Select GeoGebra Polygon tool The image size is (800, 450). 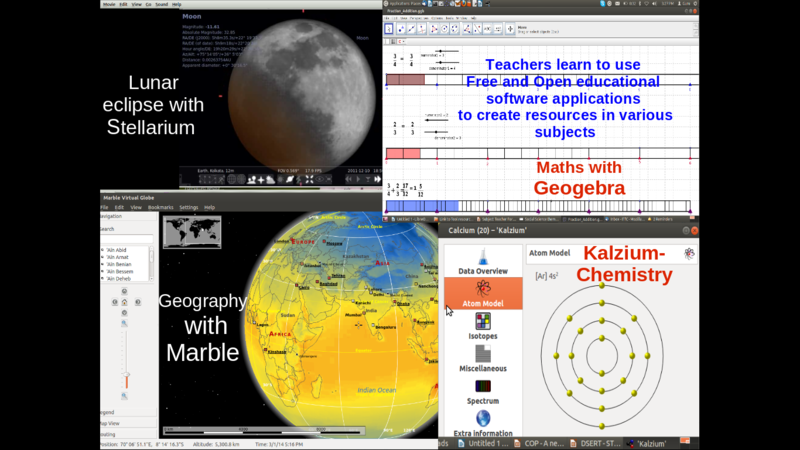pos(434,29)
